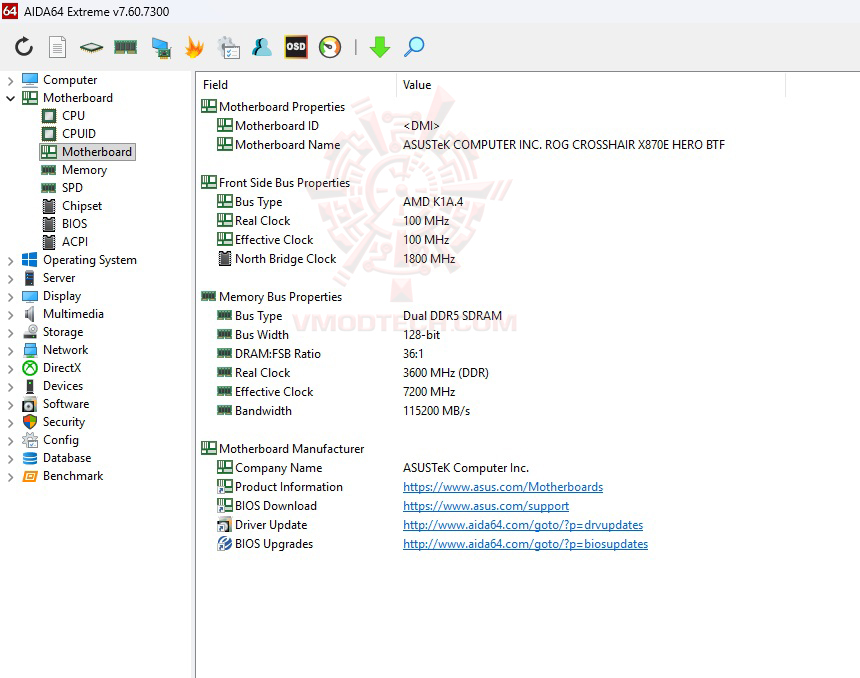The image size is (860, 678).
Task: Expand the Benchmark tree node
Action: [10, 477]
